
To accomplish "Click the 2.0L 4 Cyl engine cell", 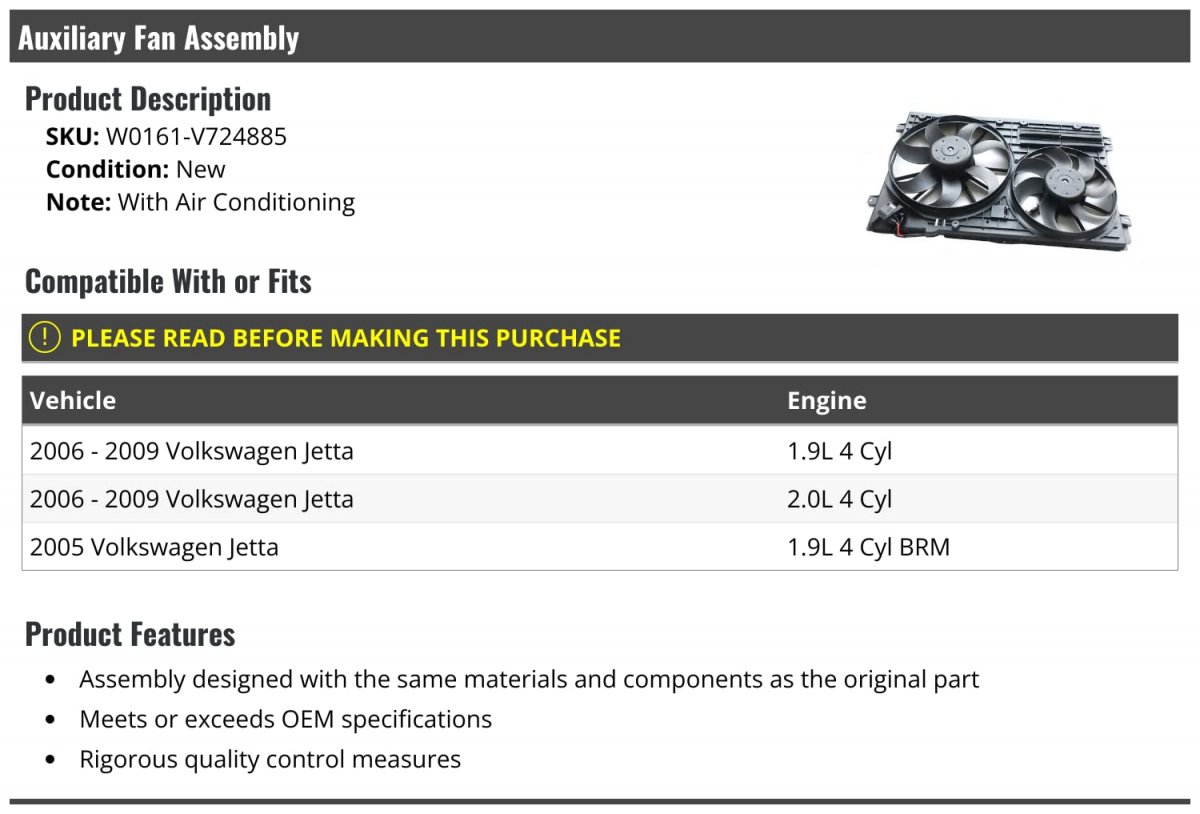I will (x=839, y=500).
